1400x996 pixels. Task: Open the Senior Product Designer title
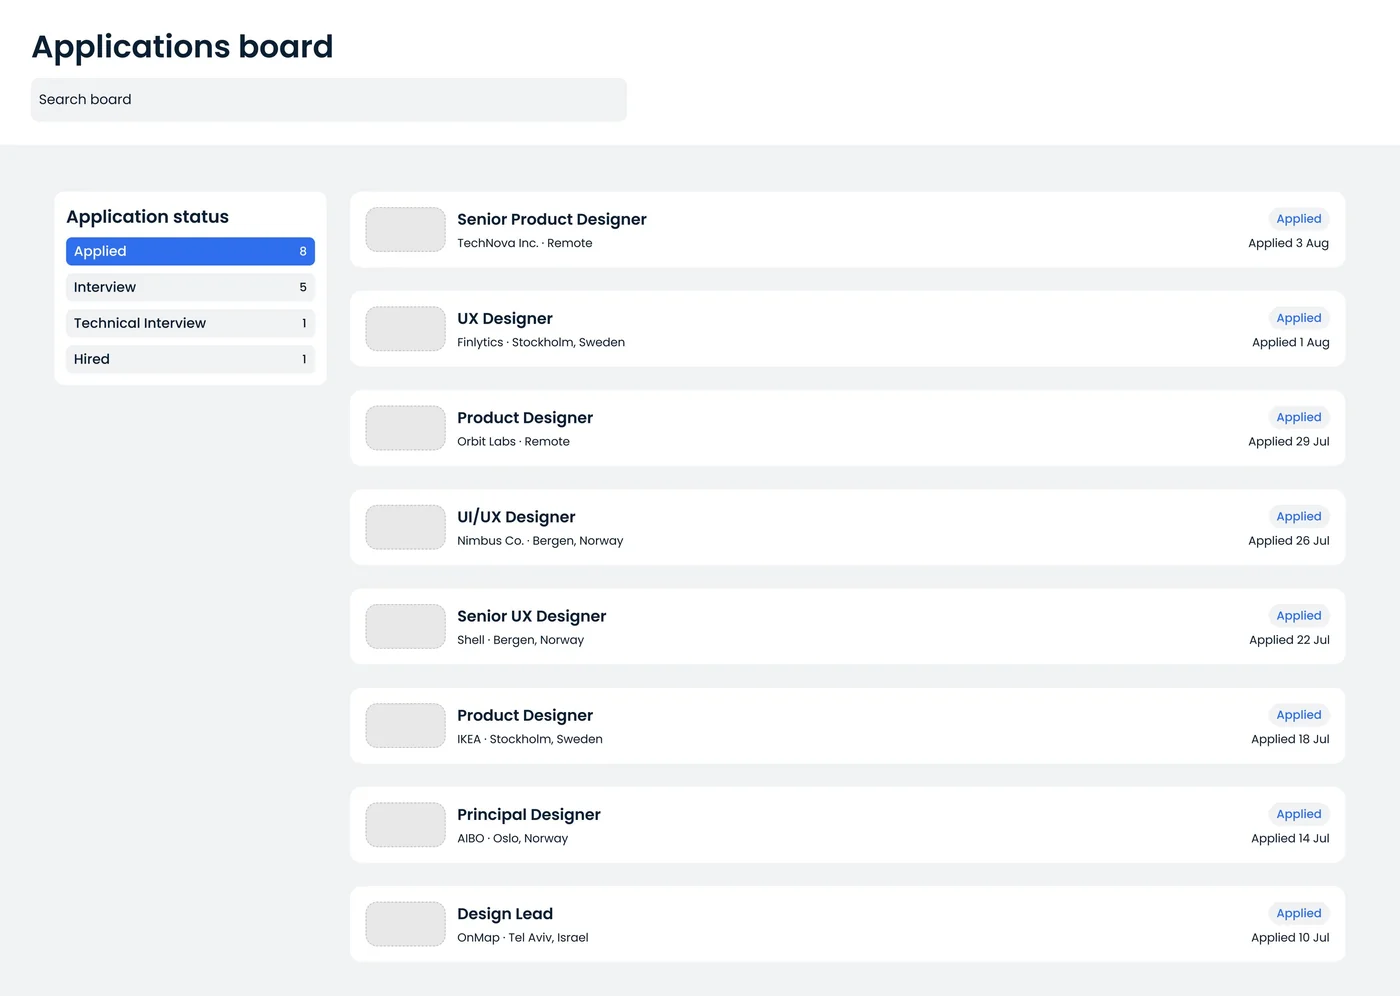click(552, 219)
